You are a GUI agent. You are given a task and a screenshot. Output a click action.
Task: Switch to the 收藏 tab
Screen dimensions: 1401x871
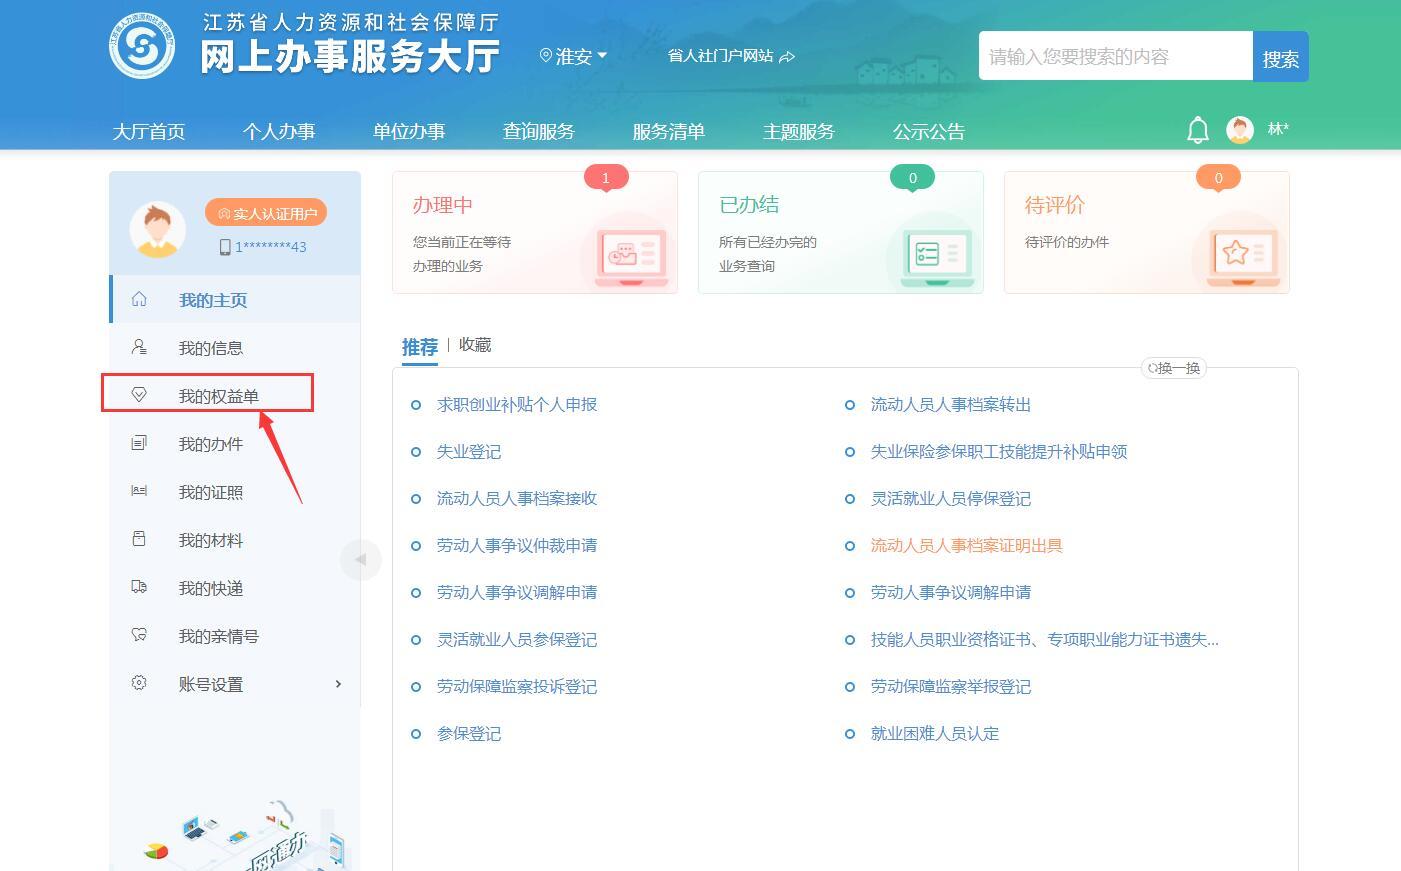tap(475, 345)
